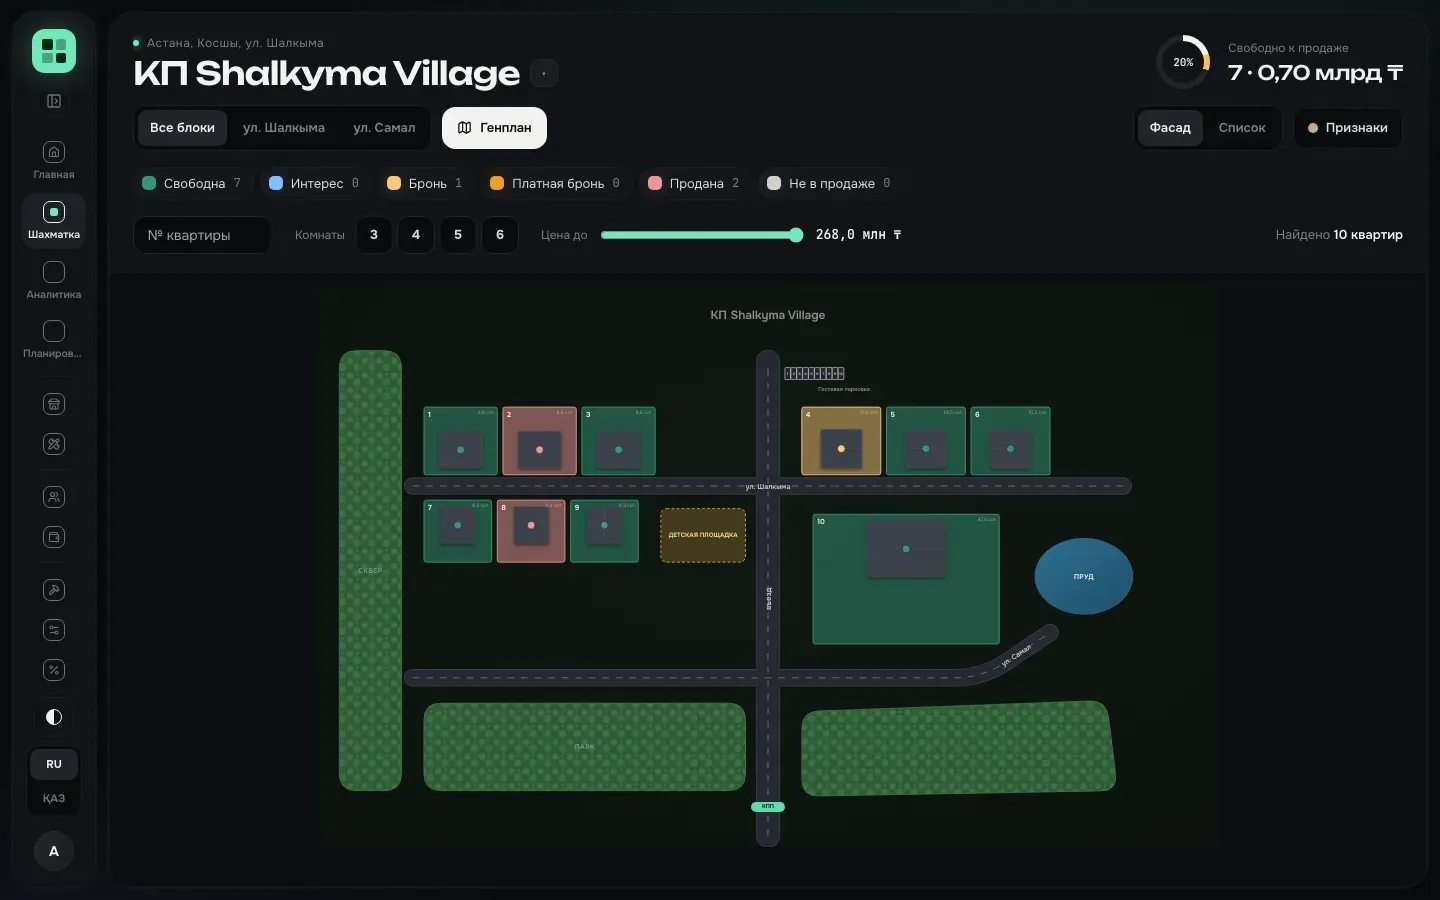Switch language to RU
Screen dimensions: 1440x900
pyautogui.click(x=54, y=764)
